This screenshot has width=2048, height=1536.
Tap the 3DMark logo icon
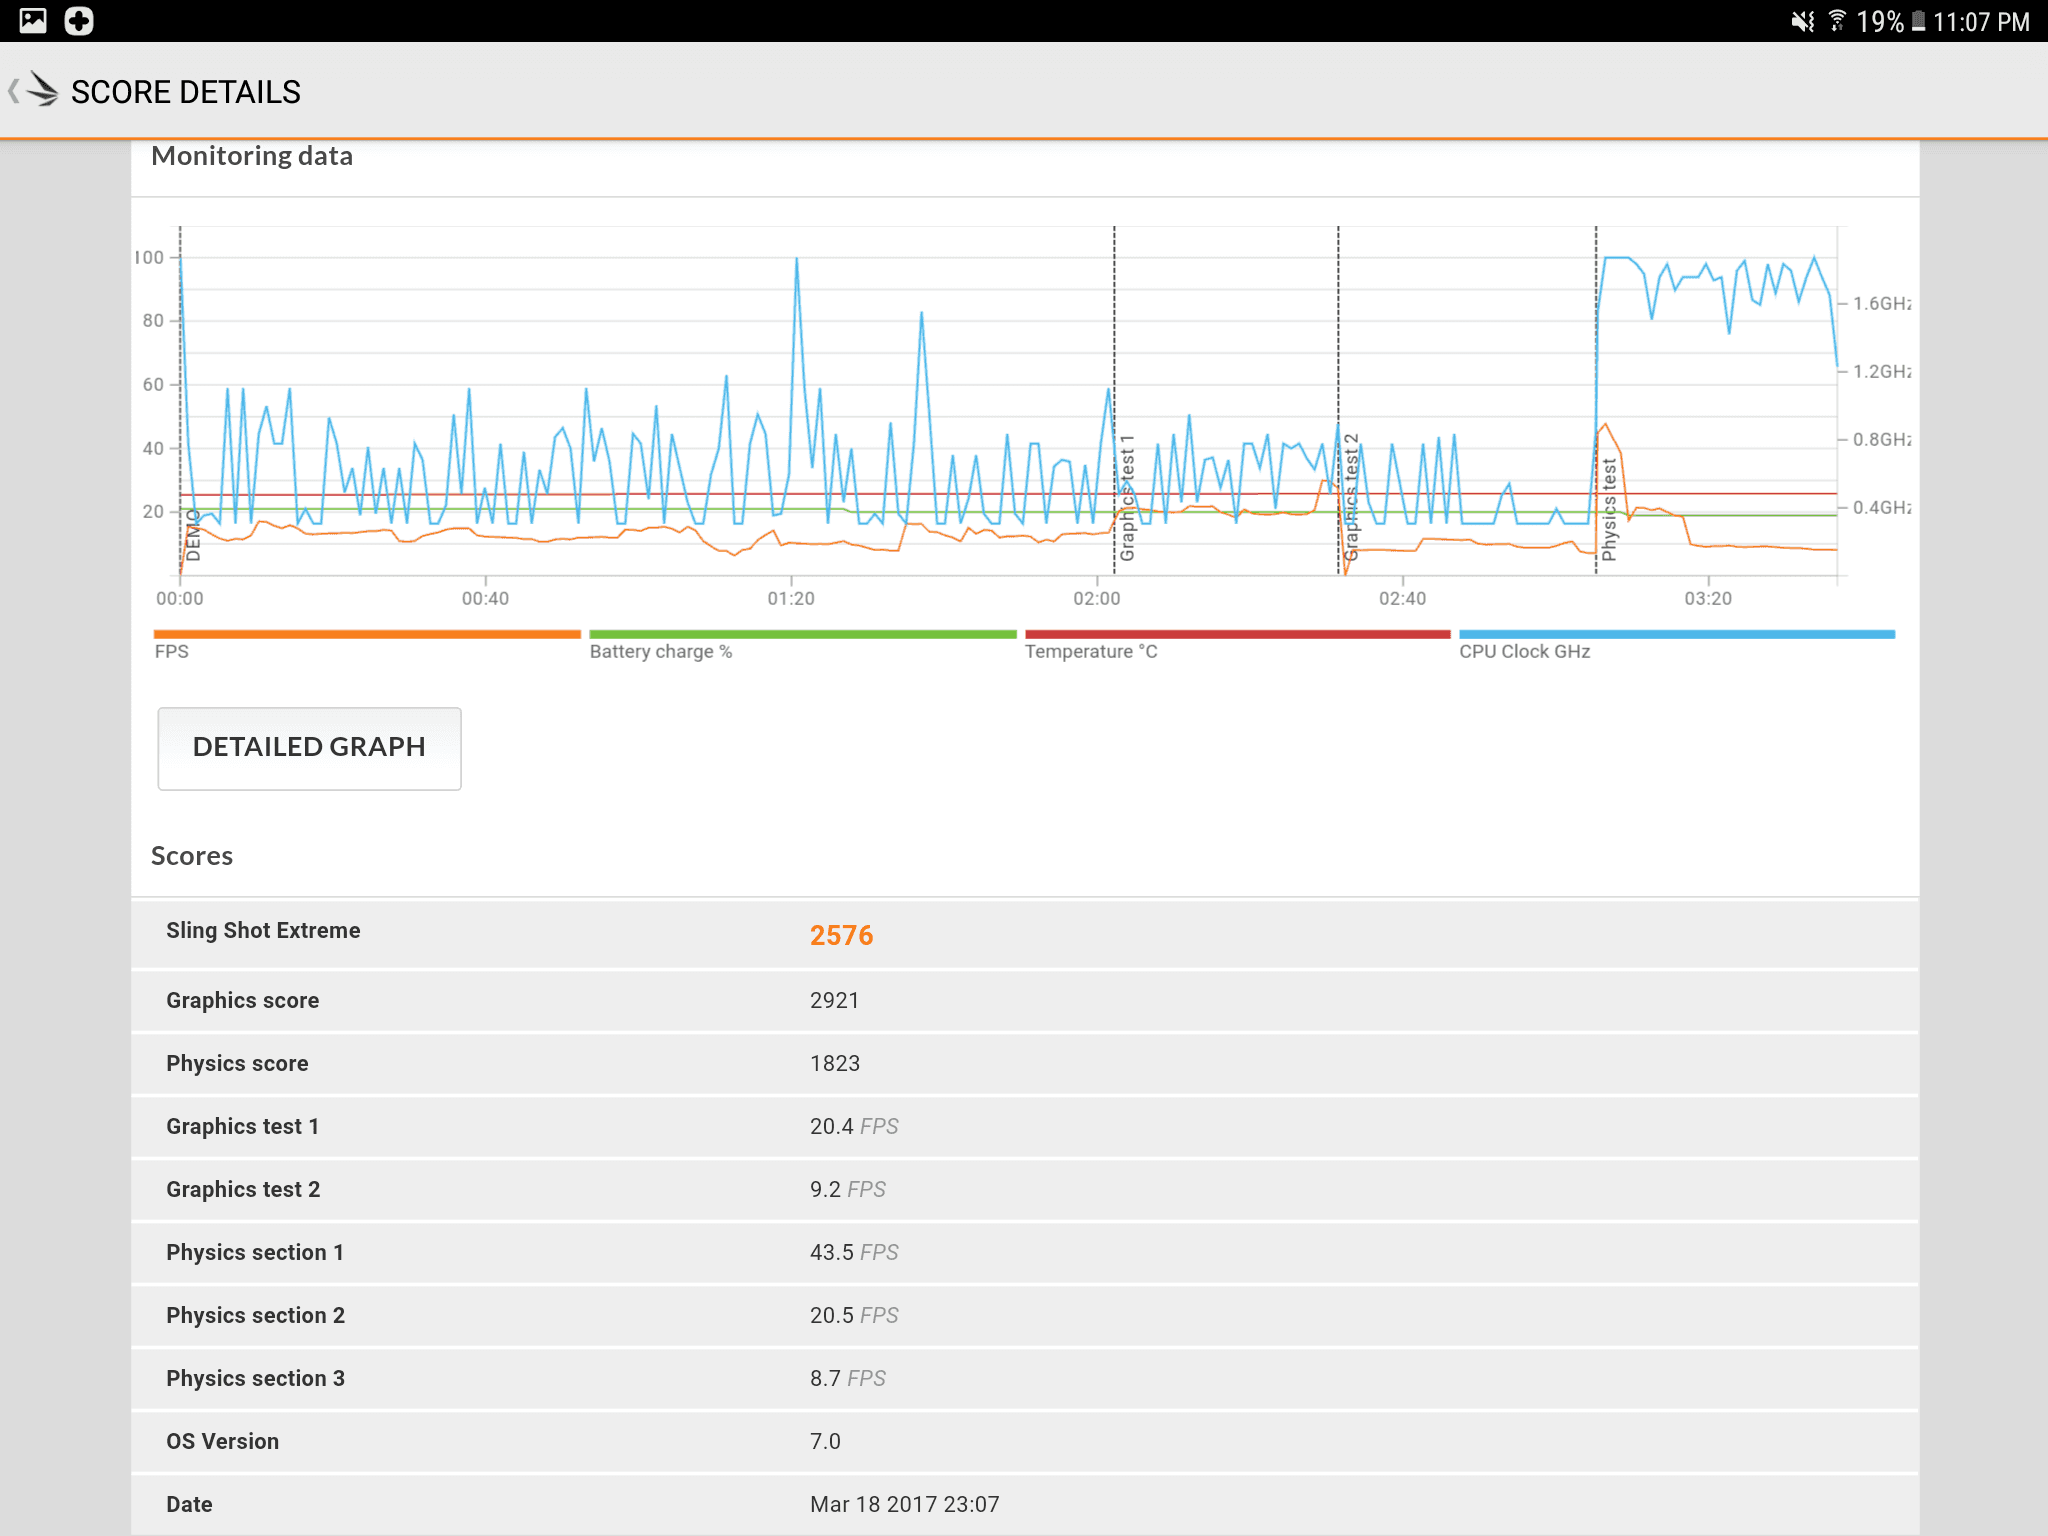click(42, 90)
